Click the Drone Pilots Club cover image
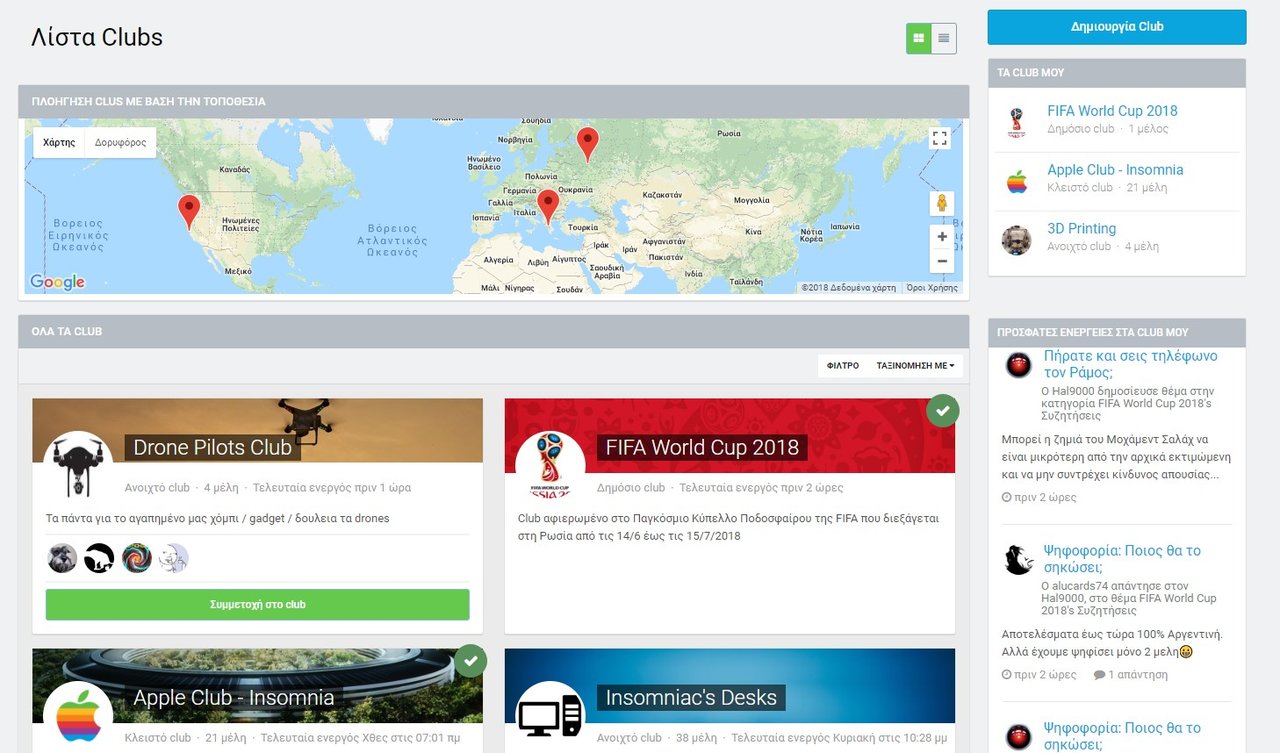 click(257, 430)
